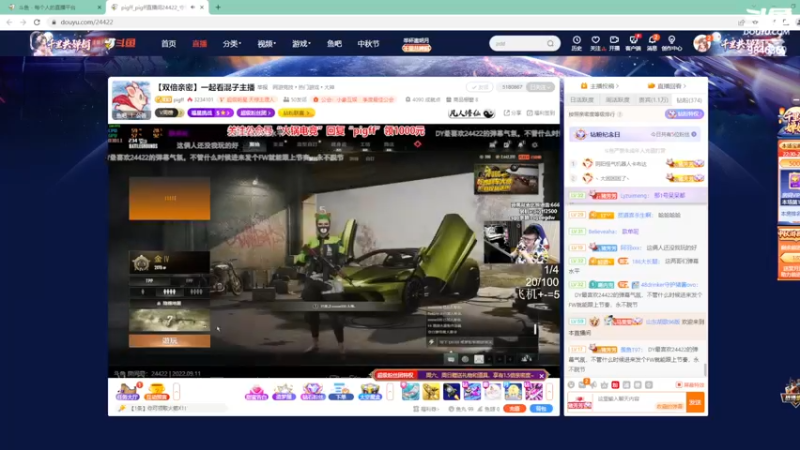Expand the 分类 dropdown menu
Viewport: 800px width, 450px height.
(232, 44)
